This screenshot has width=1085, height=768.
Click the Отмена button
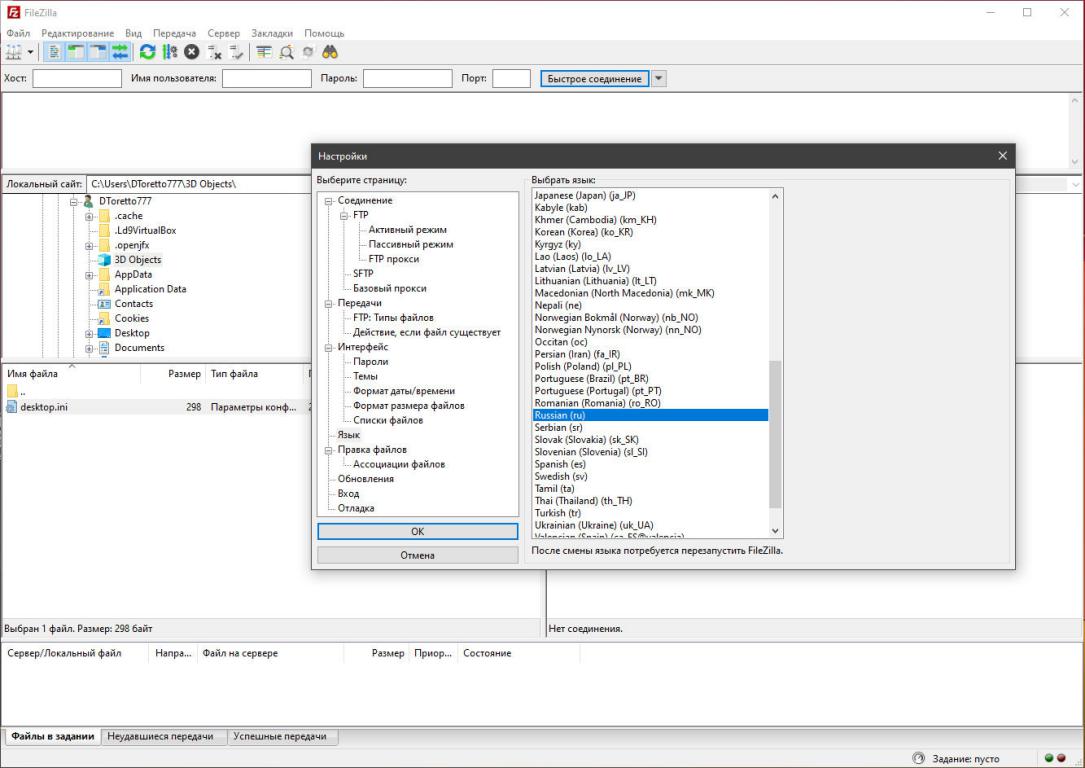pyautogui.click(x=417, y=555)
